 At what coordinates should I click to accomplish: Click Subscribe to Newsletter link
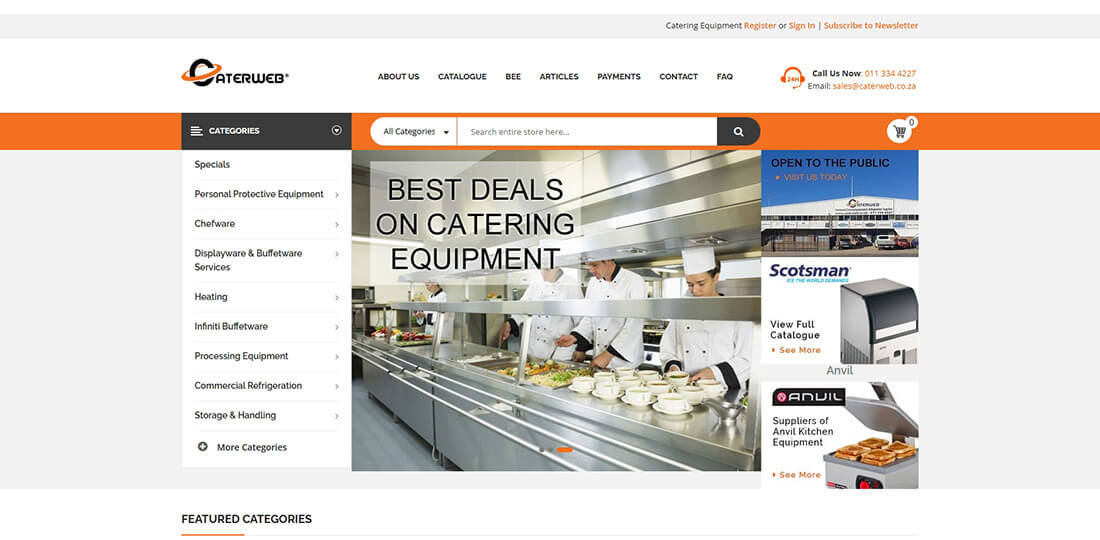pyautogui.click(x=871, y=25)
